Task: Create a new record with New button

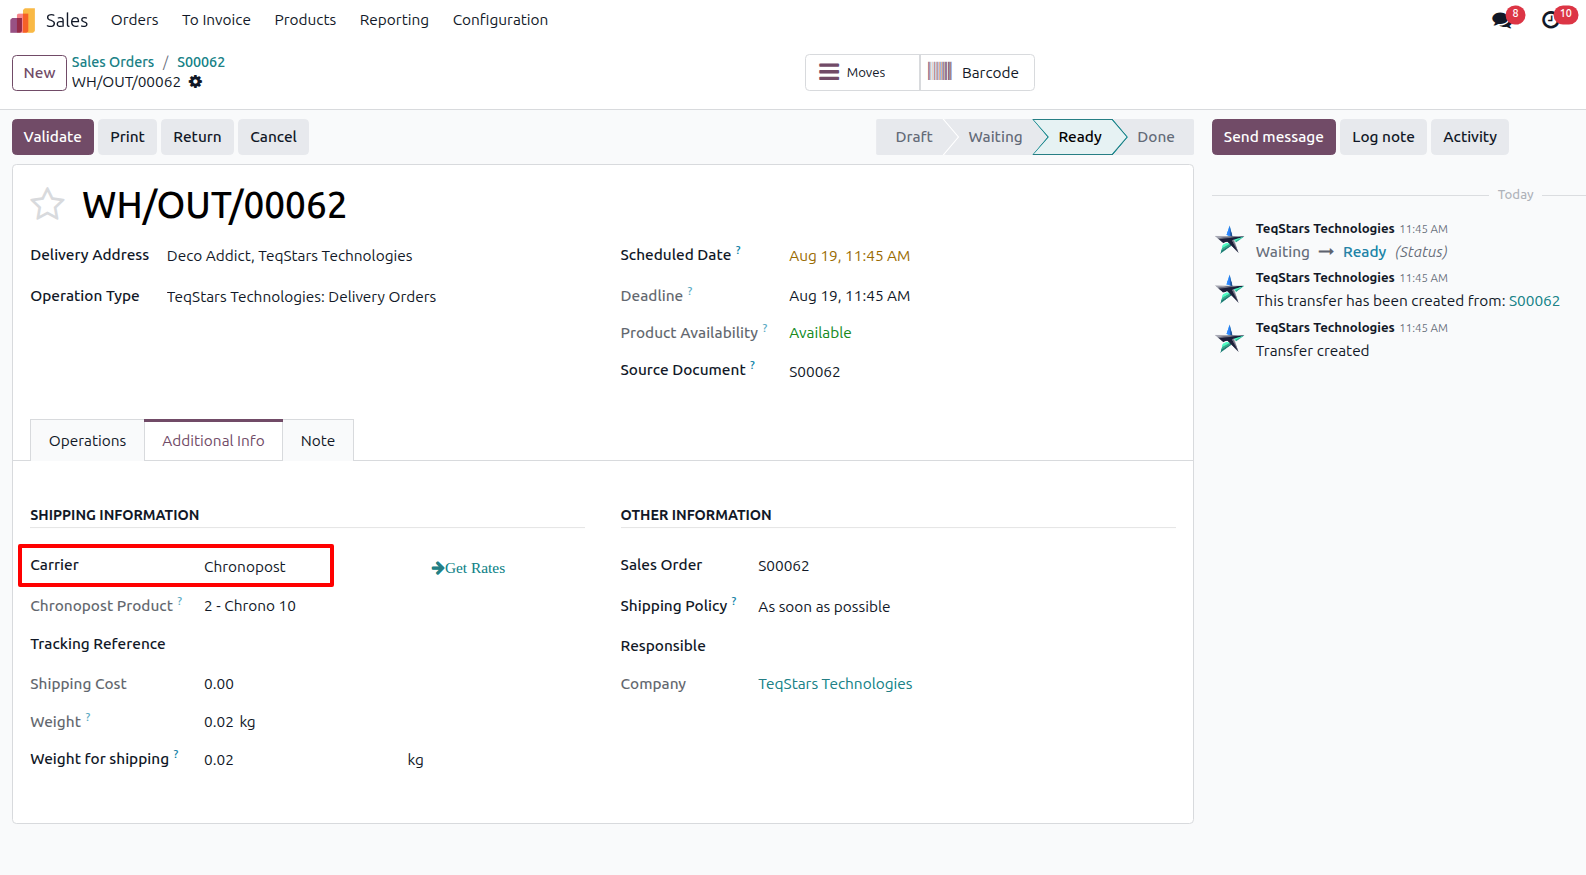Action: (39, 73)
